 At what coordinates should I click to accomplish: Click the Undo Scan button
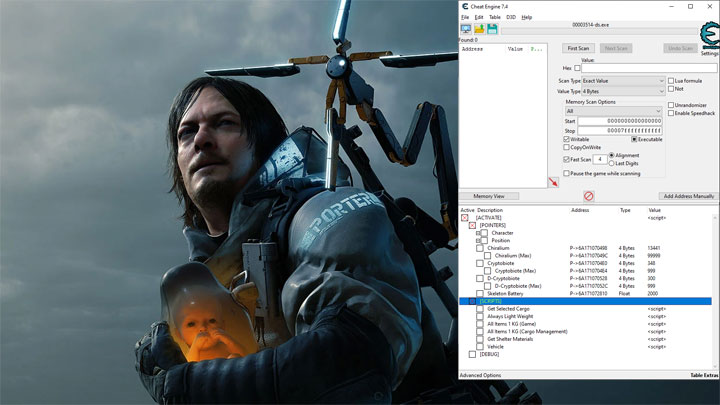coord(681,48)
